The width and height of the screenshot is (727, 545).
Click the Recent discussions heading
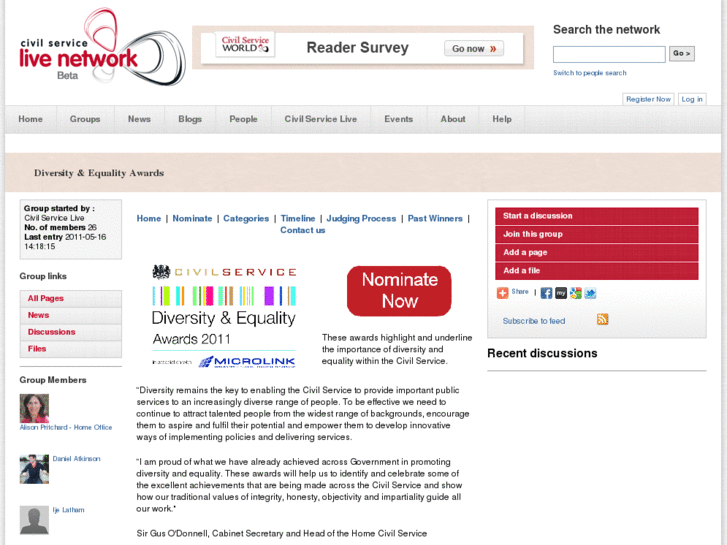542,353
